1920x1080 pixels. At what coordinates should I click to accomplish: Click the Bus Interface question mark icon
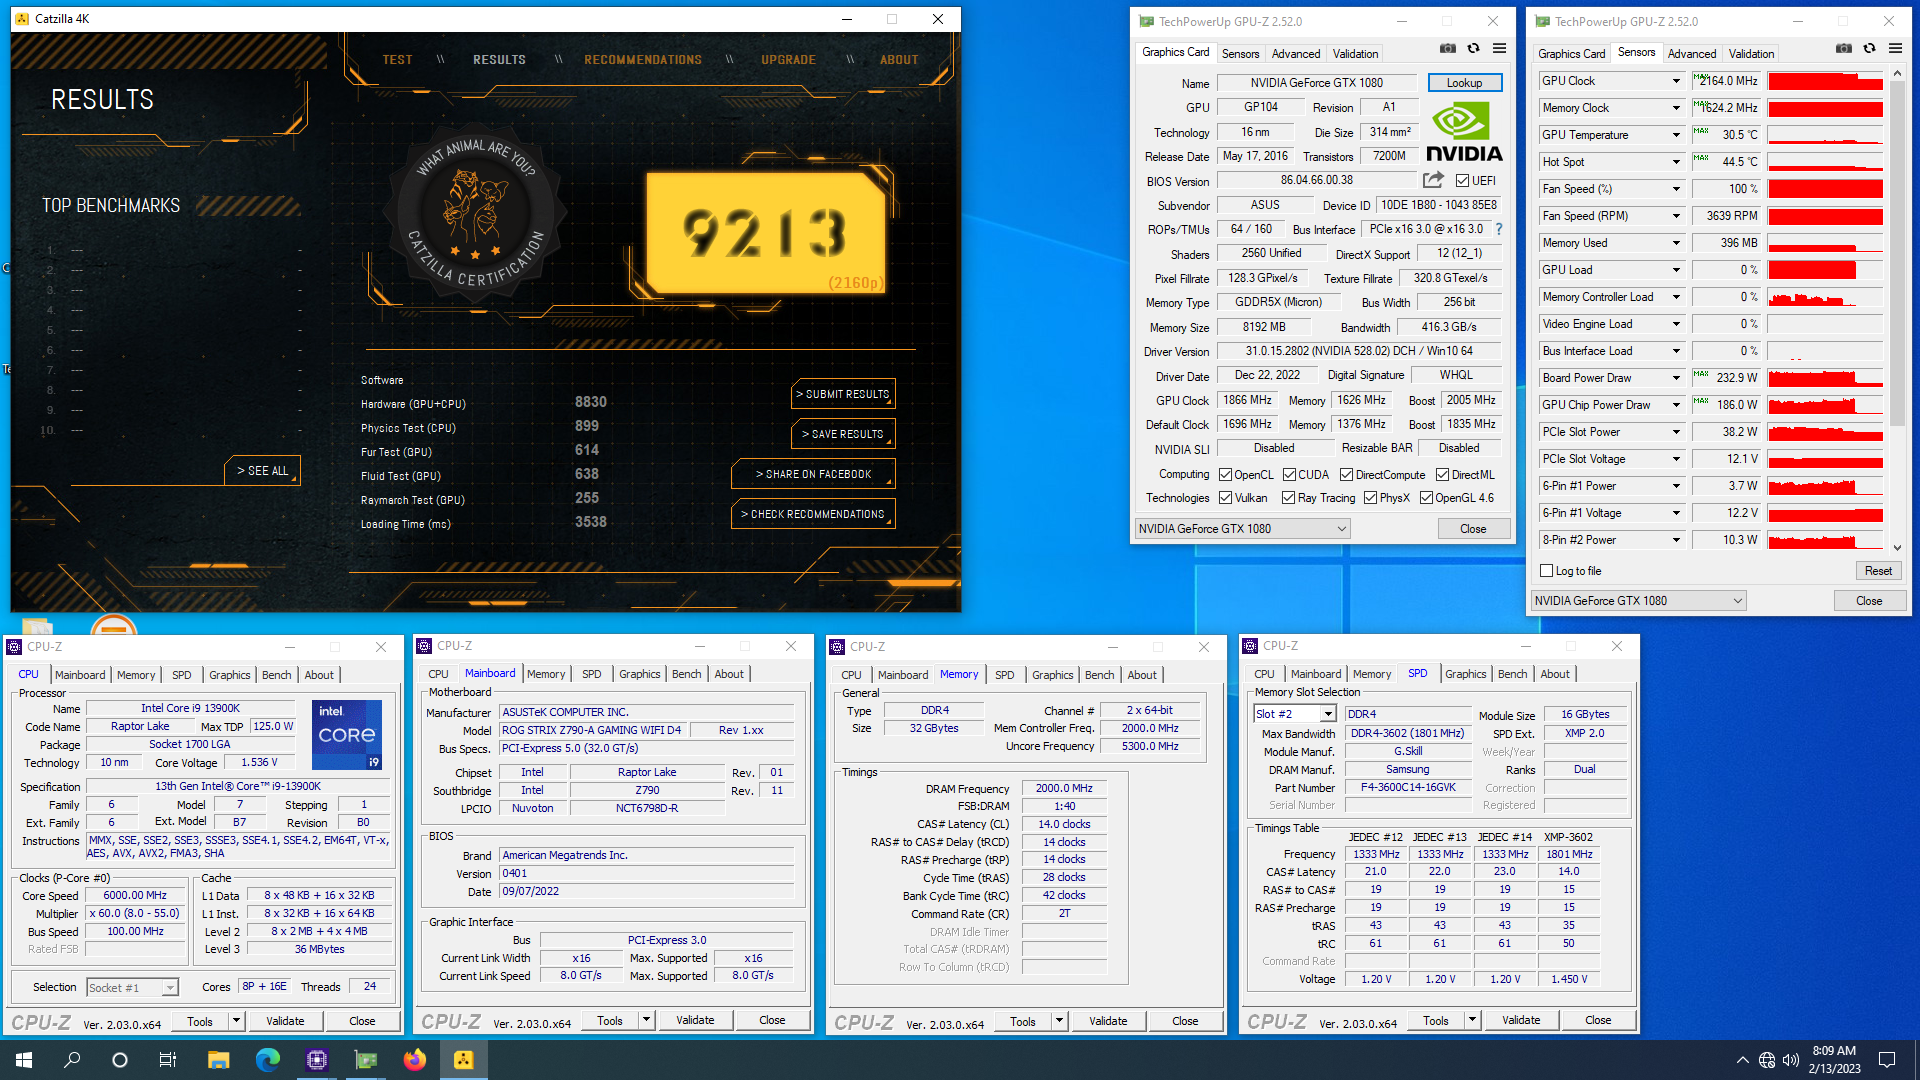(x=1498, y=229)
